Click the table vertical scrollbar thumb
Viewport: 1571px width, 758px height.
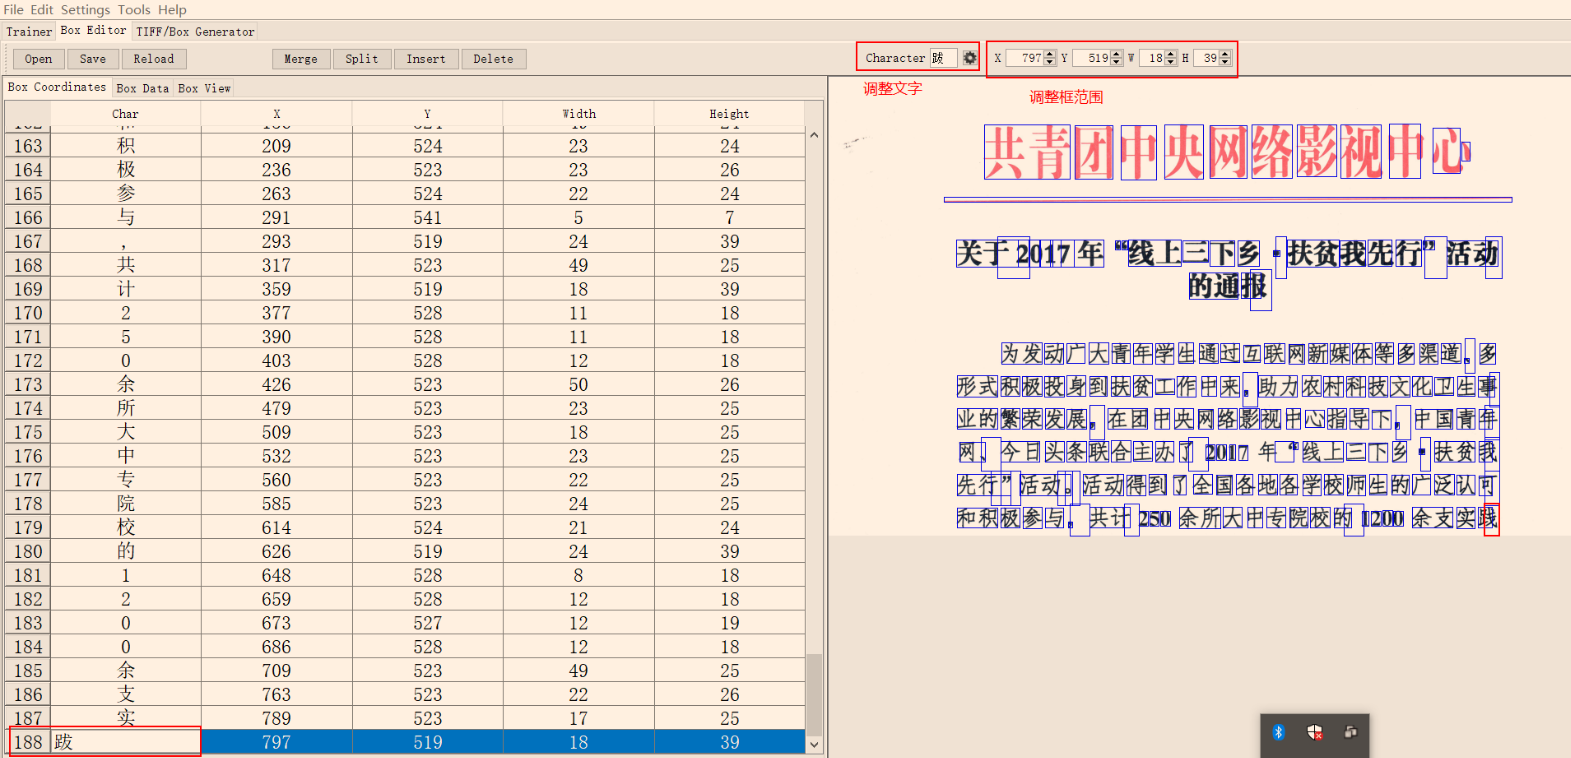pyautogui.click(x=814, y=695)
